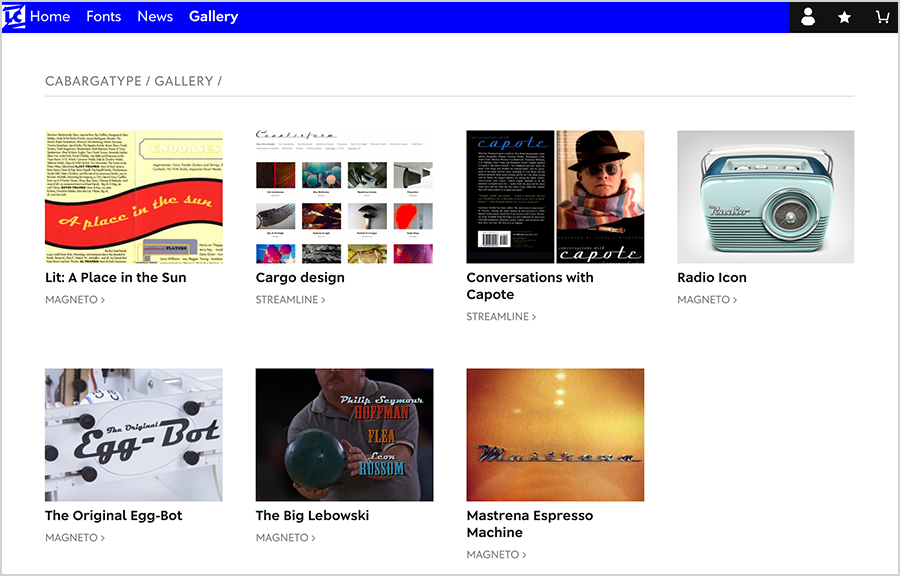Open the STREAMLINE link under Cargo design
Viewport: 900px width, 576px height.
(x=290, y=299)
